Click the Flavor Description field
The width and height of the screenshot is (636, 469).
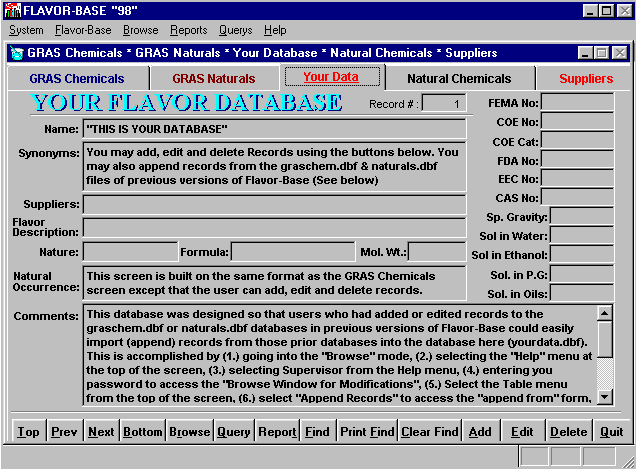coord(275,228)
